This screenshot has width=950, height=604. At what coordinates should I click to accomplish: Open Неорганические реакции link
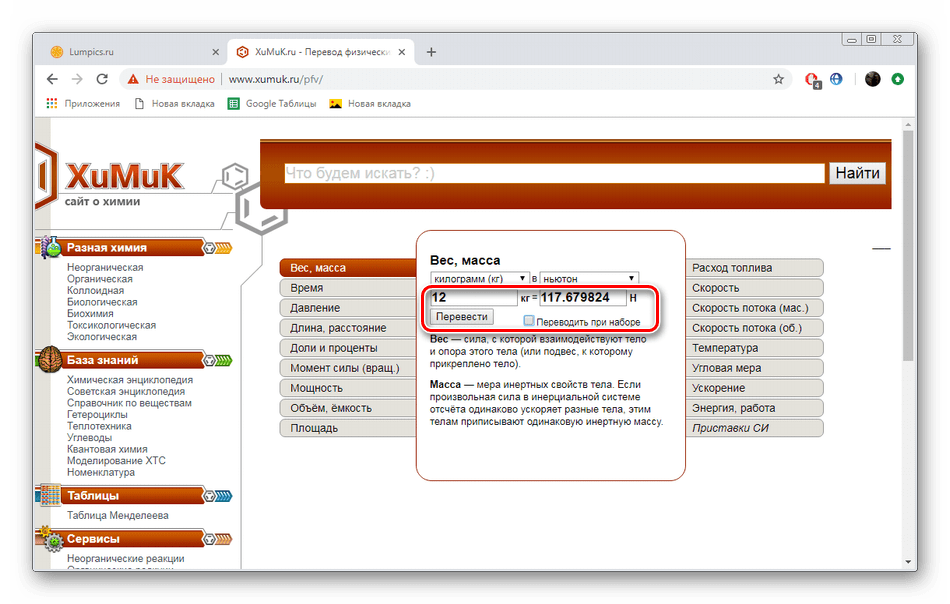click(125, 559)
